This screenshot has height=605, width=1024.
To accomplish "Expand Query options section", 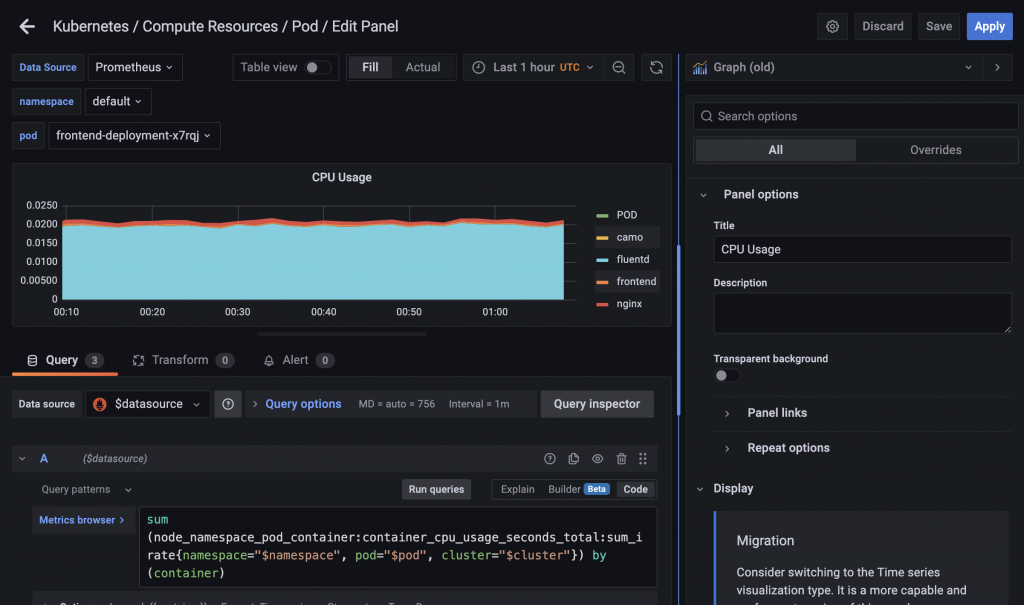I will coord(303,404).
